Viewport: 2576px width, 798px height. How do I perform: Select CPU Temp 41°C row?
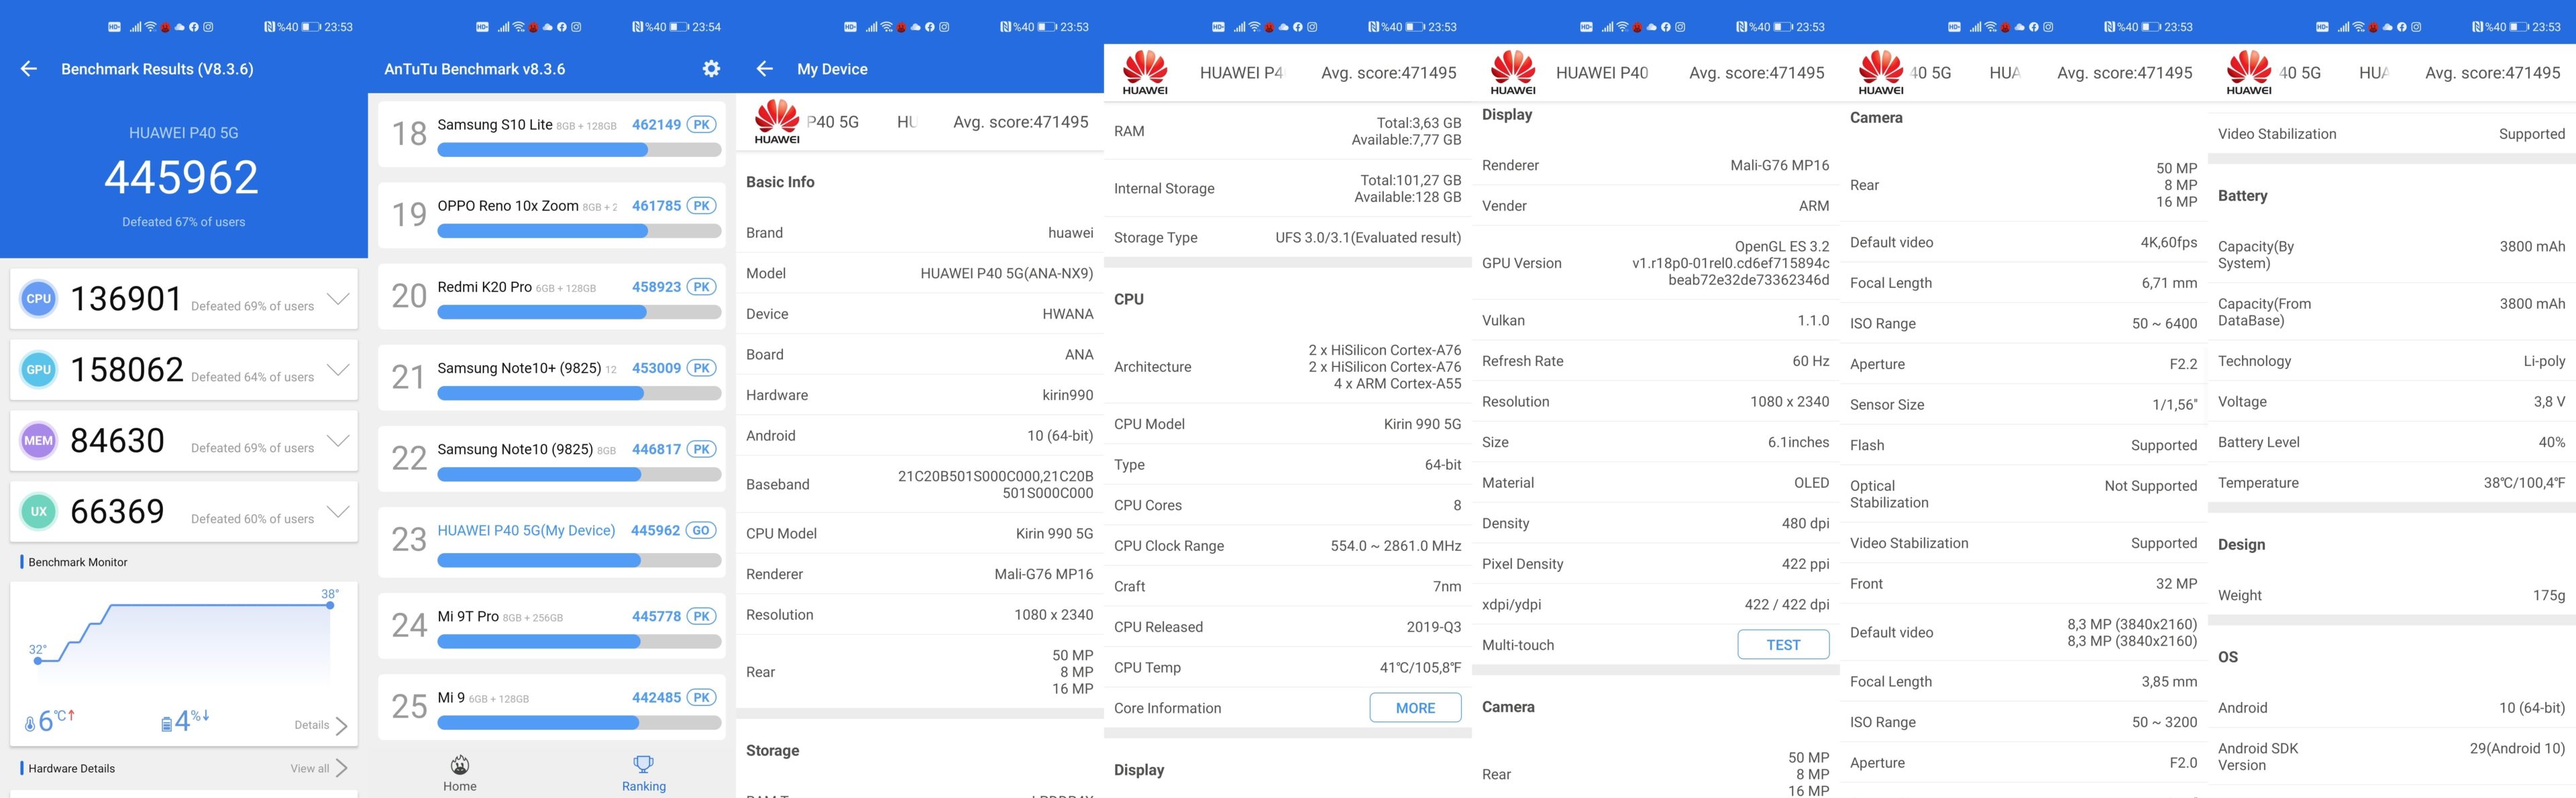(x=1288, y=668)
